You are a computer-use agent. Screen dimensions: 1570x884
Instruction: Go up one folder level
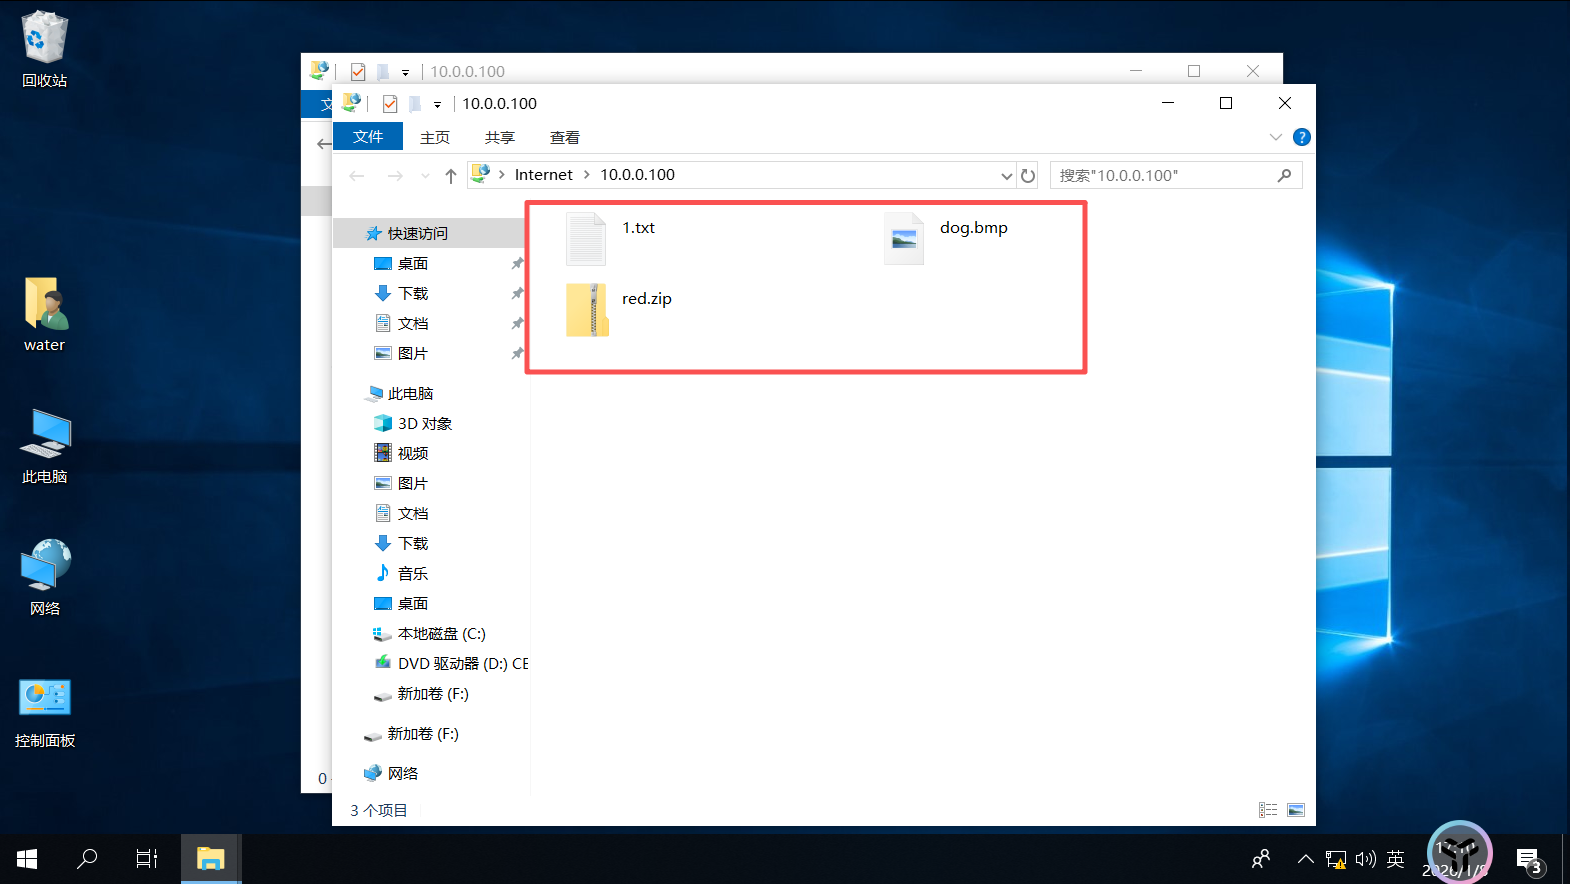(451, 176)
